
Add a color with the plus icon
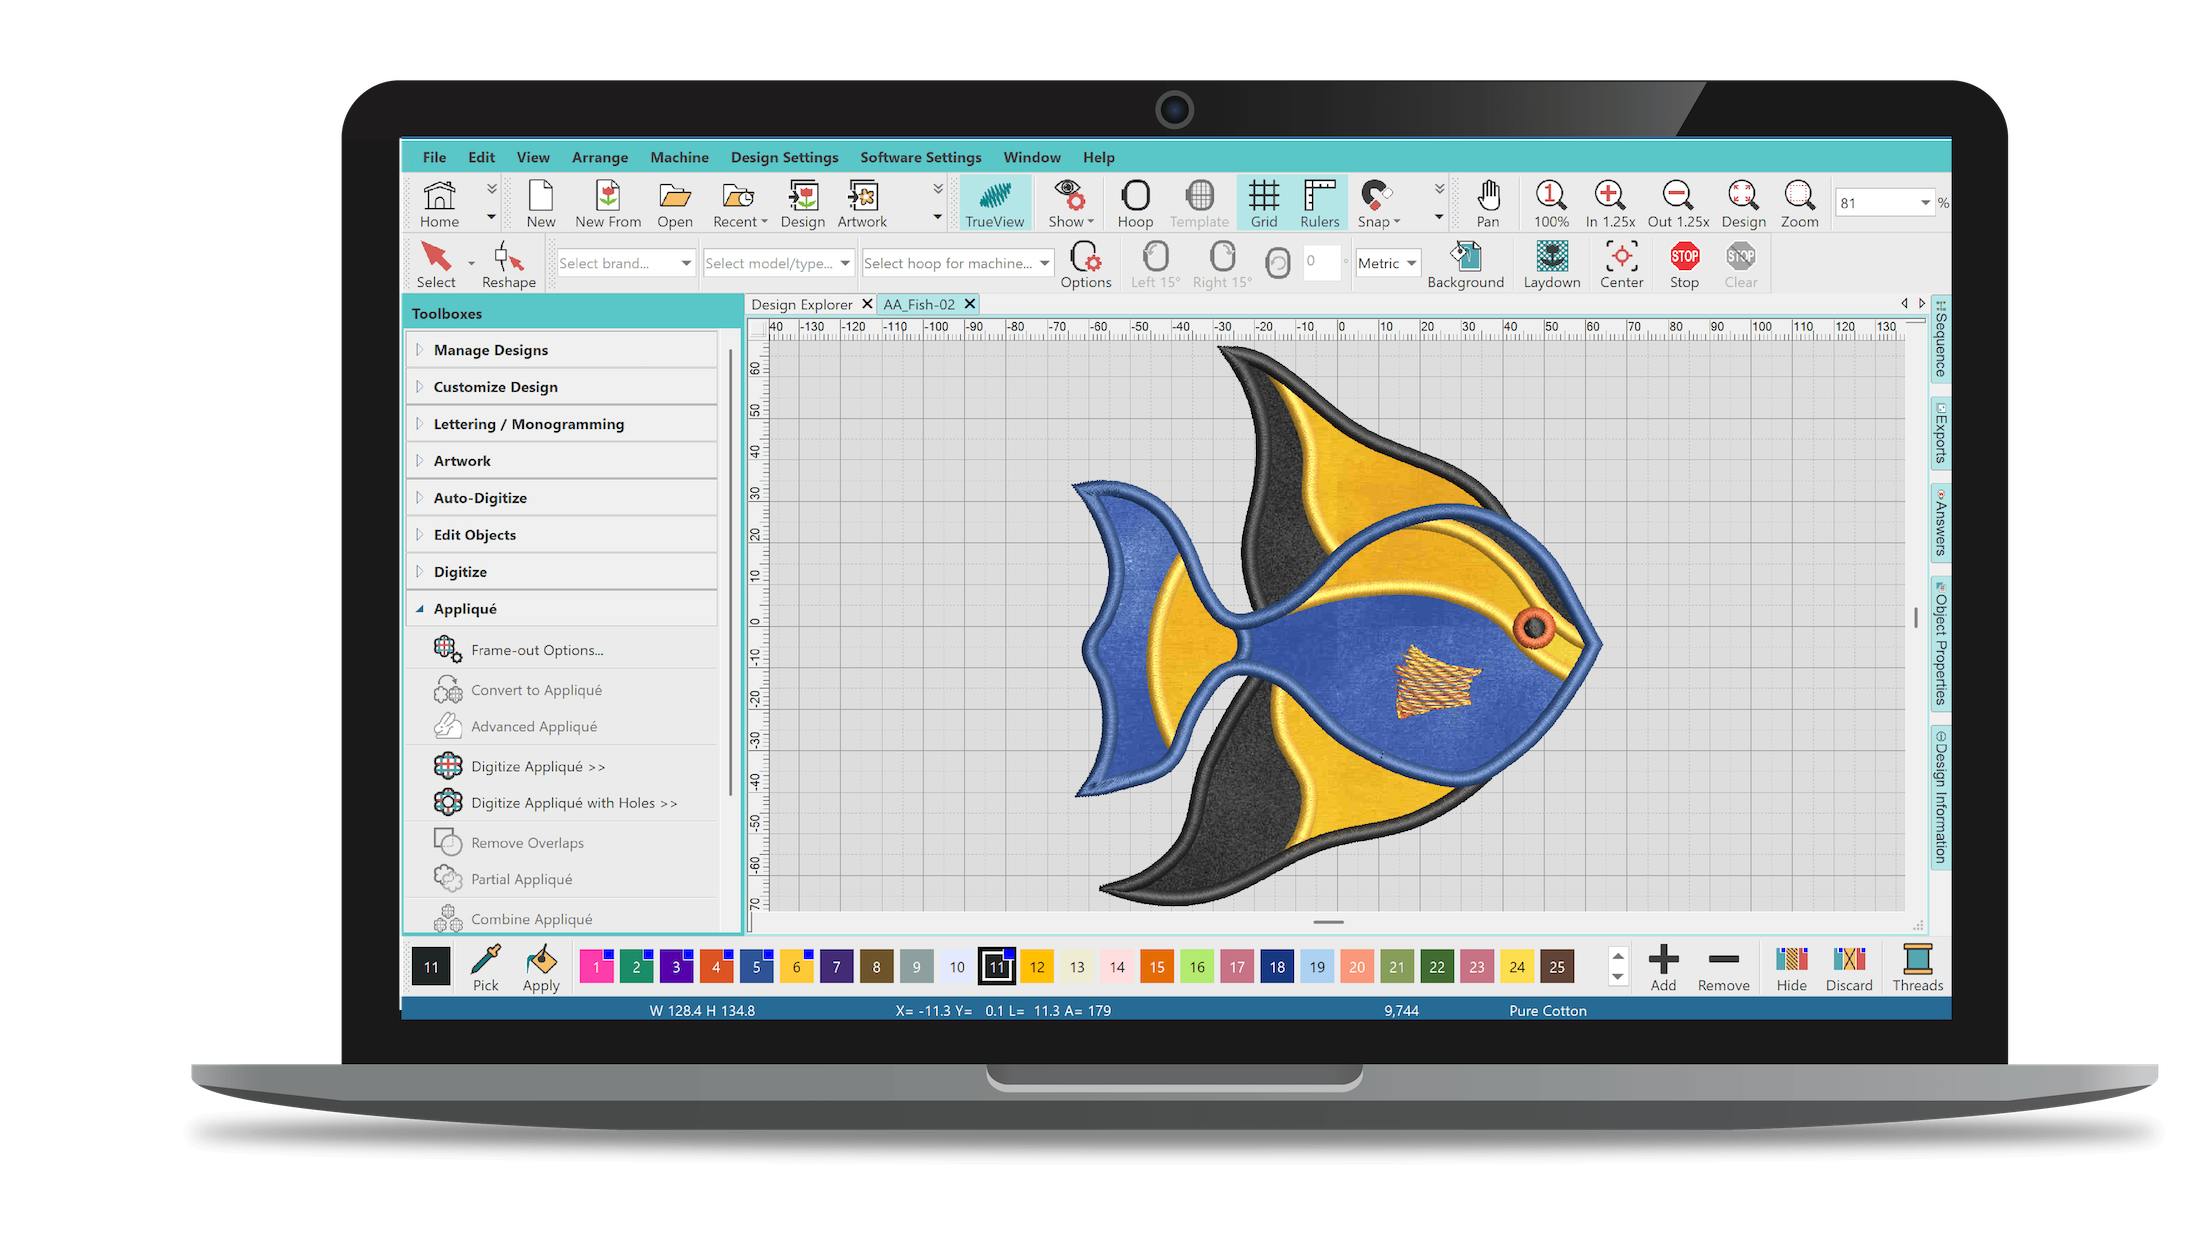coord(1663,967)
